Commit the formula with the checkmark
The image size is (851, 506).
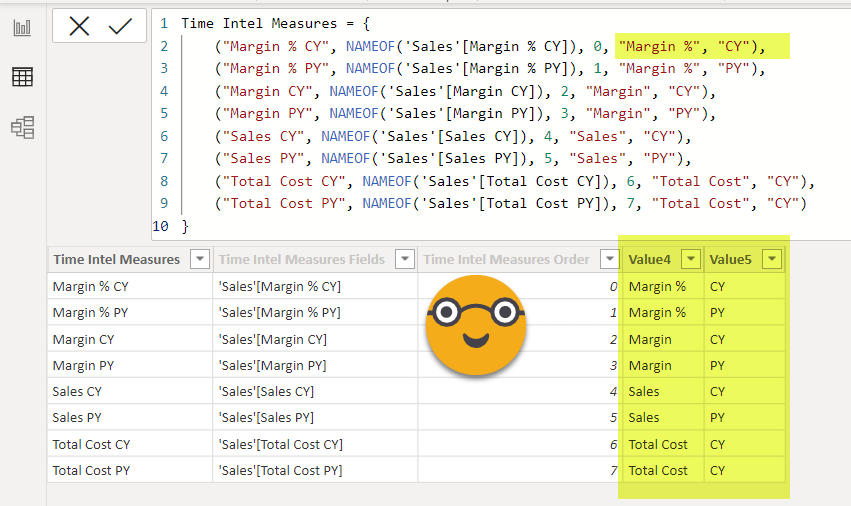[x=121, y=27]
